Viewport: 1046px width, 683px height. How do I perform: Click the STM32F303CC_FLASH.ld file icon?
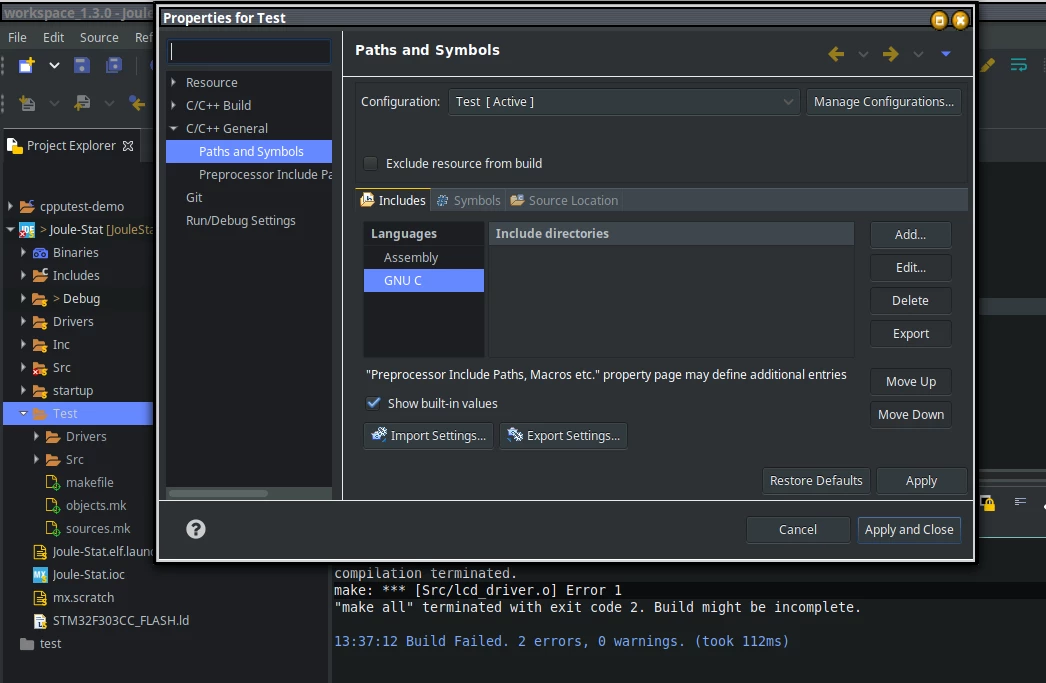(40, 621)
